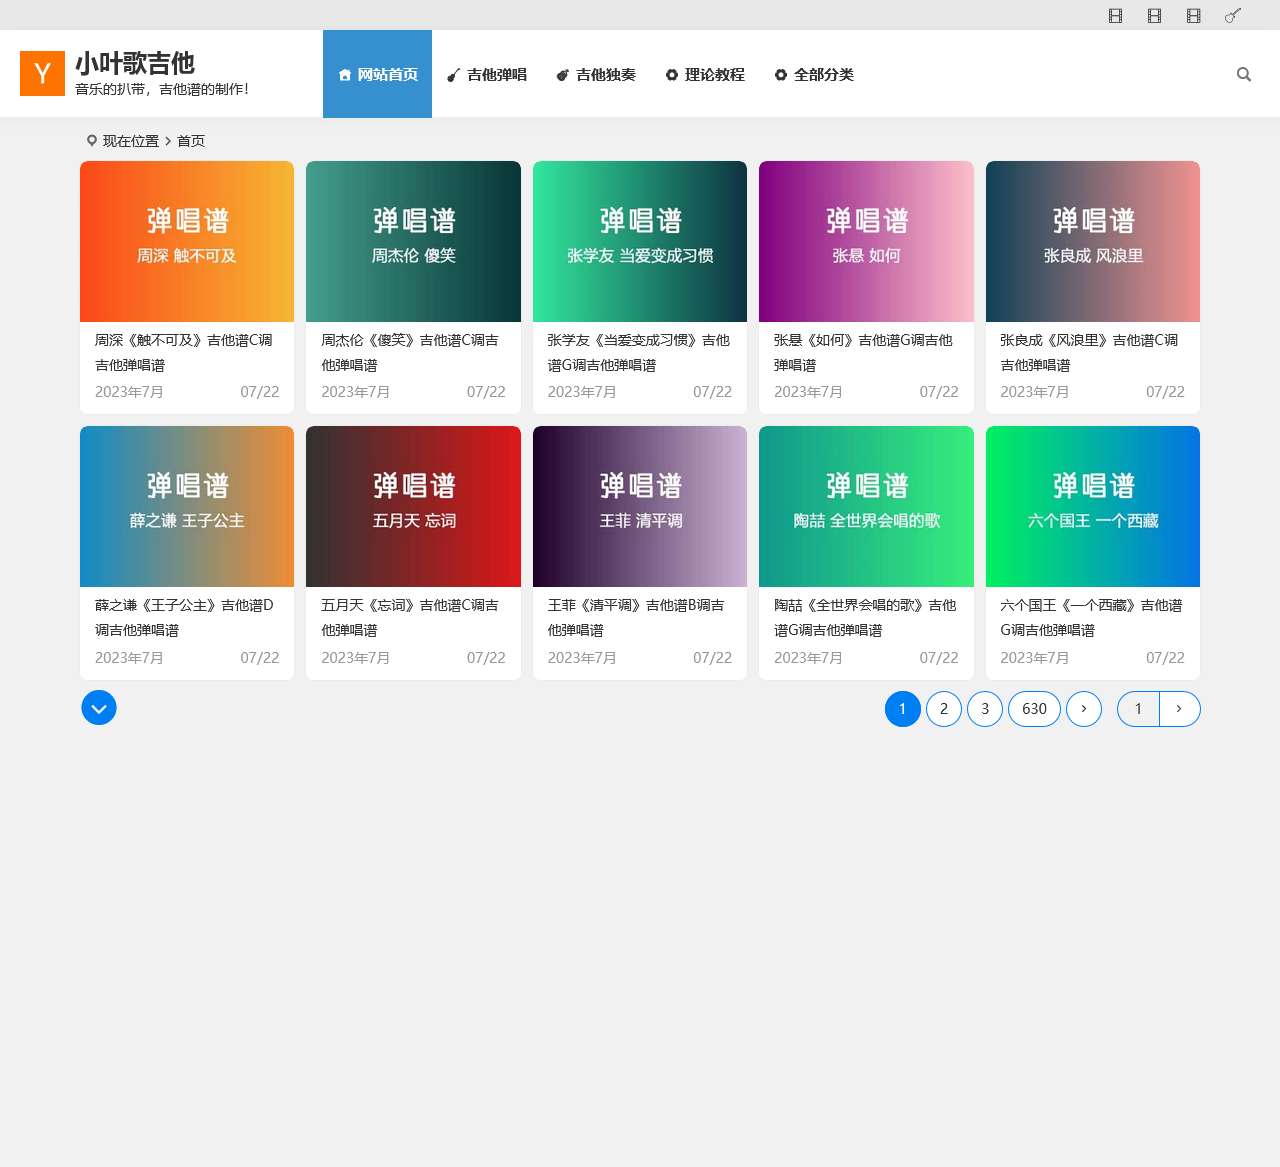1280x1167 pixels.
Task: Open the search magnifier icon
Action: [x=1243, y=74]
